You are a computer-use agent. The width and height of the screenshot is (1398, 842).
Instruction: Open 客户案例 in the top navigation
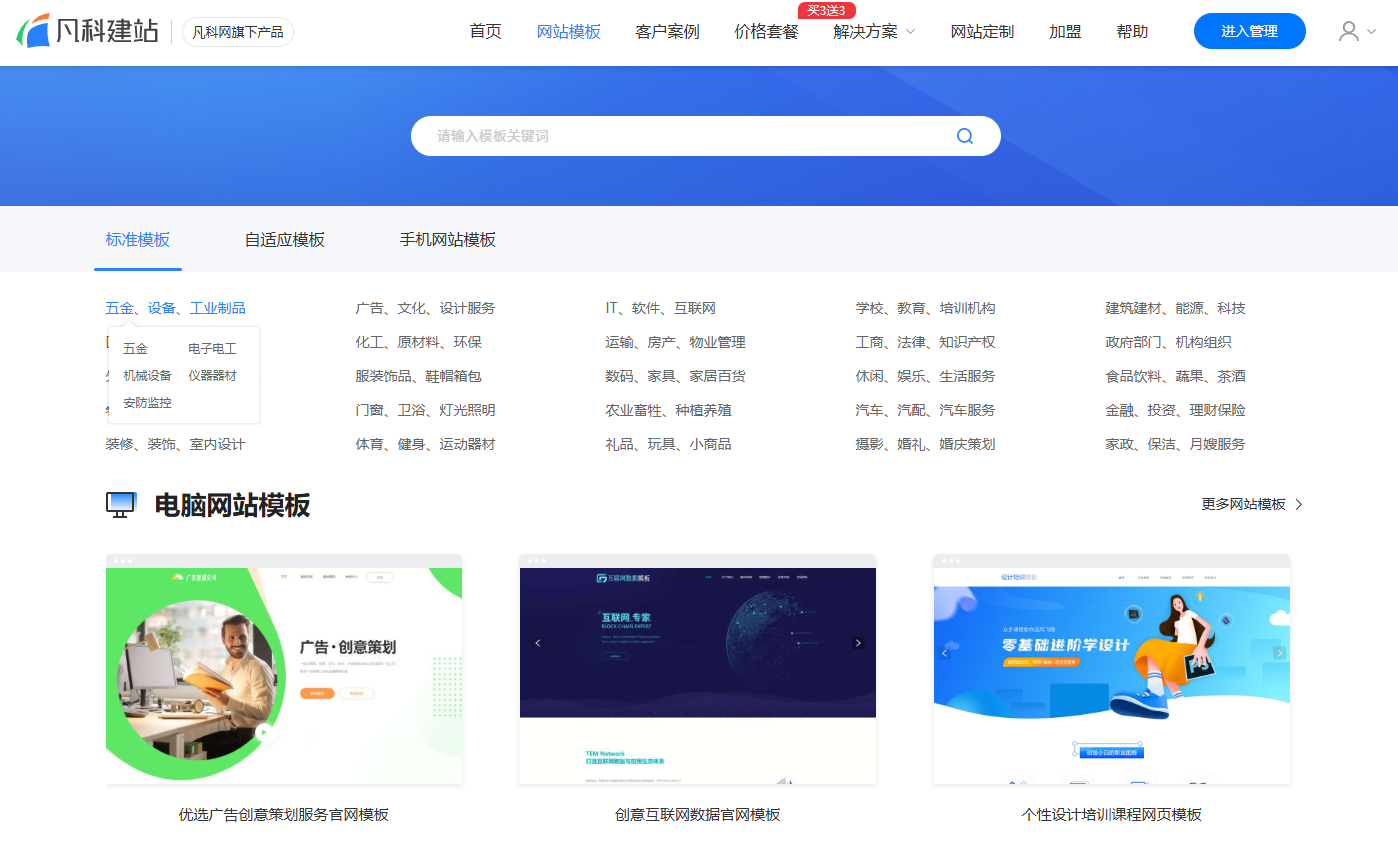tap(667, 32)
